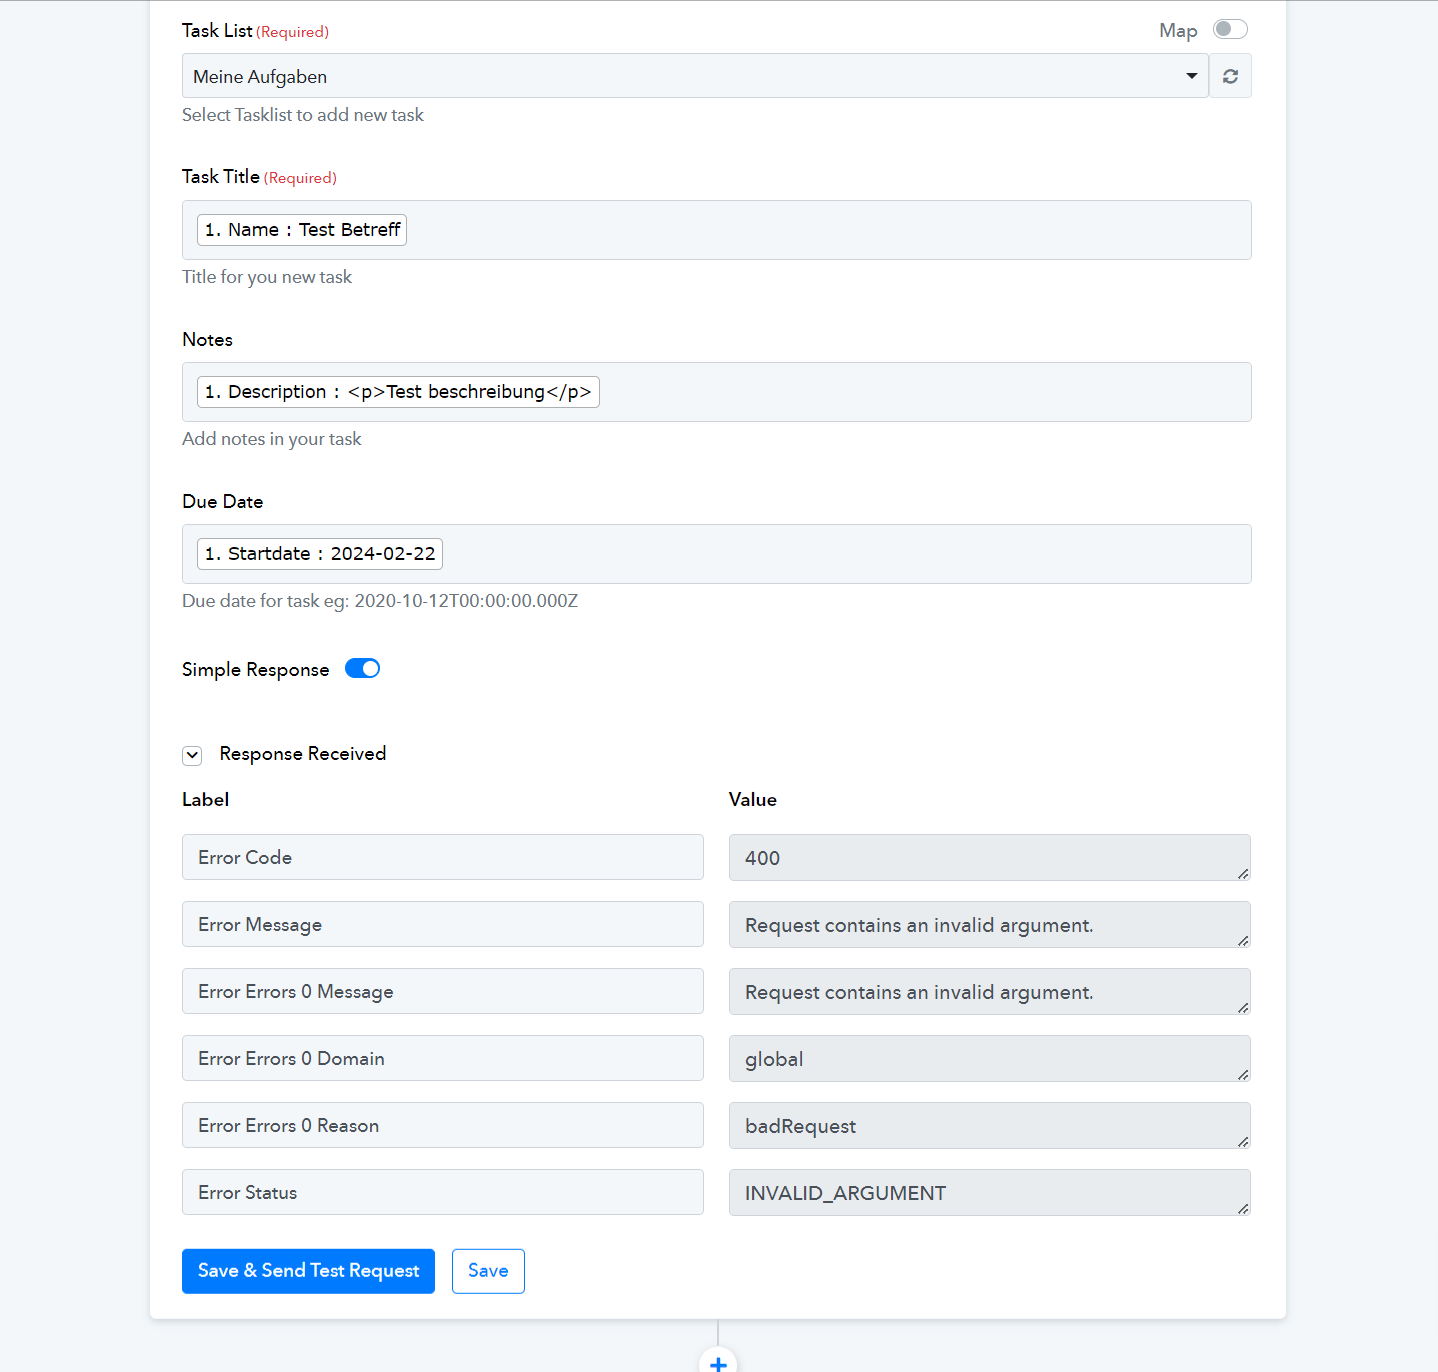Select the Startdate 2024-02-22 tag

coord(320,554)
